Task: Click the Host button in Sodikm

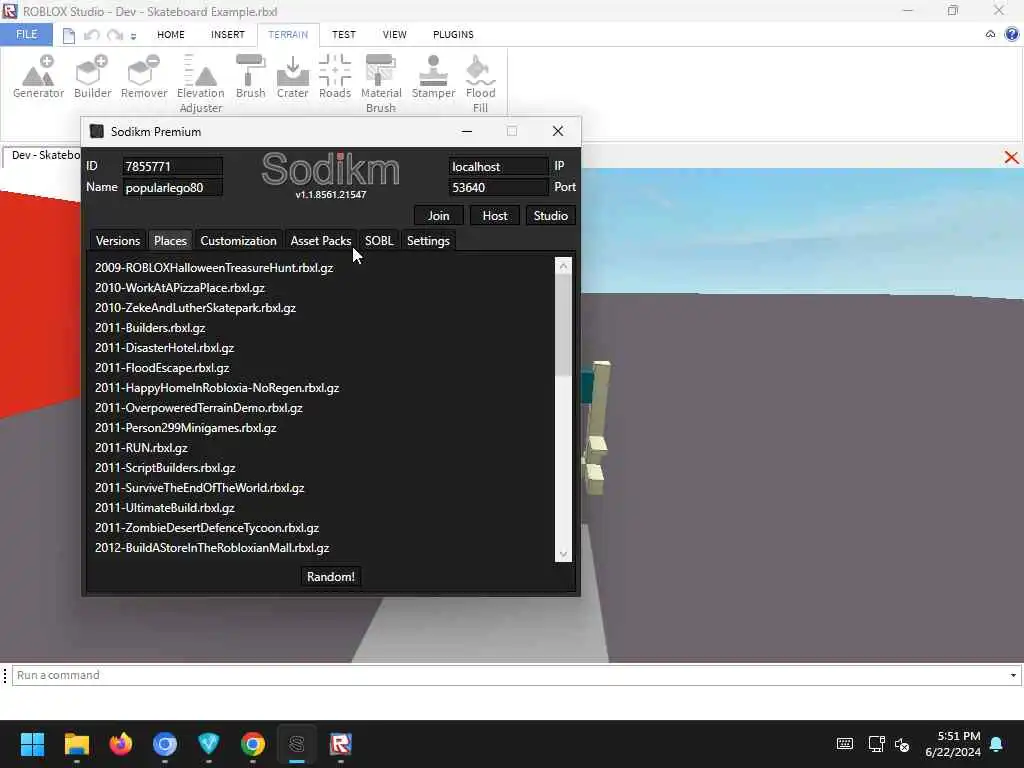Action: point(494,216)
